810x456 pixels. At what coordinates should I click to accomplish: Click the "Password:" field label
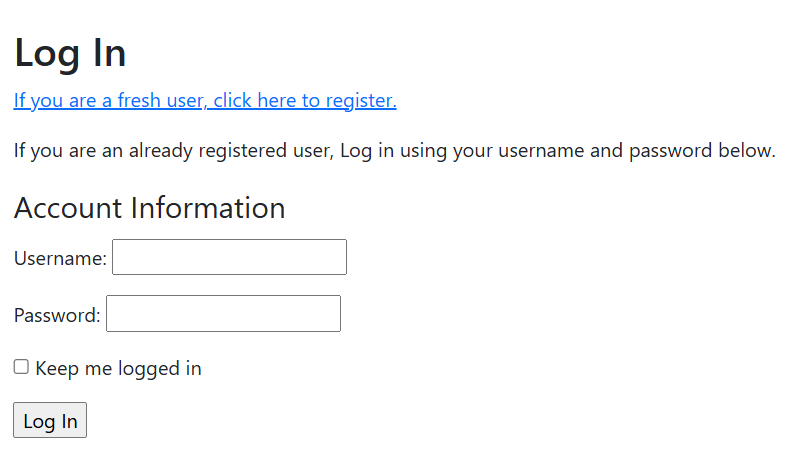coord(57,315)
